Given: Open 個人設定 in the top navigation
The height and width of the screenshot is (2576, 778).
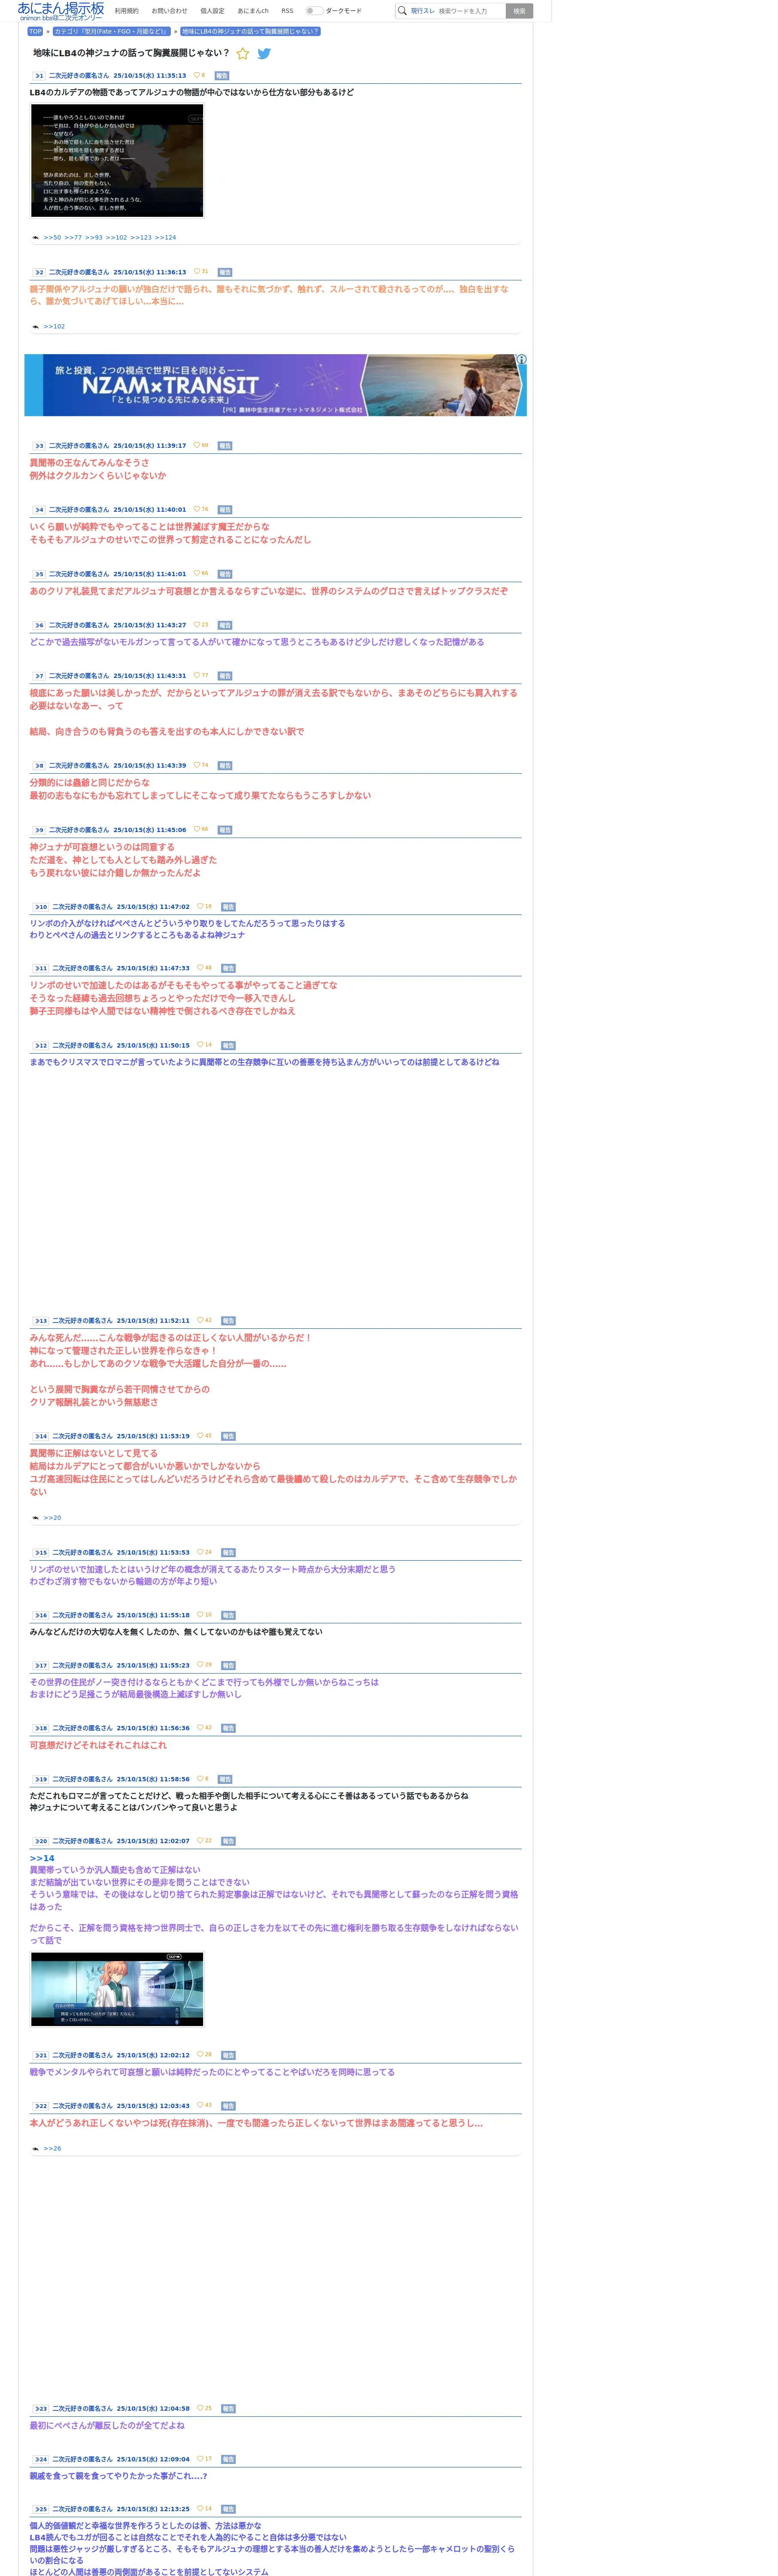Looking at the screenshot, I should click(212, 11).
